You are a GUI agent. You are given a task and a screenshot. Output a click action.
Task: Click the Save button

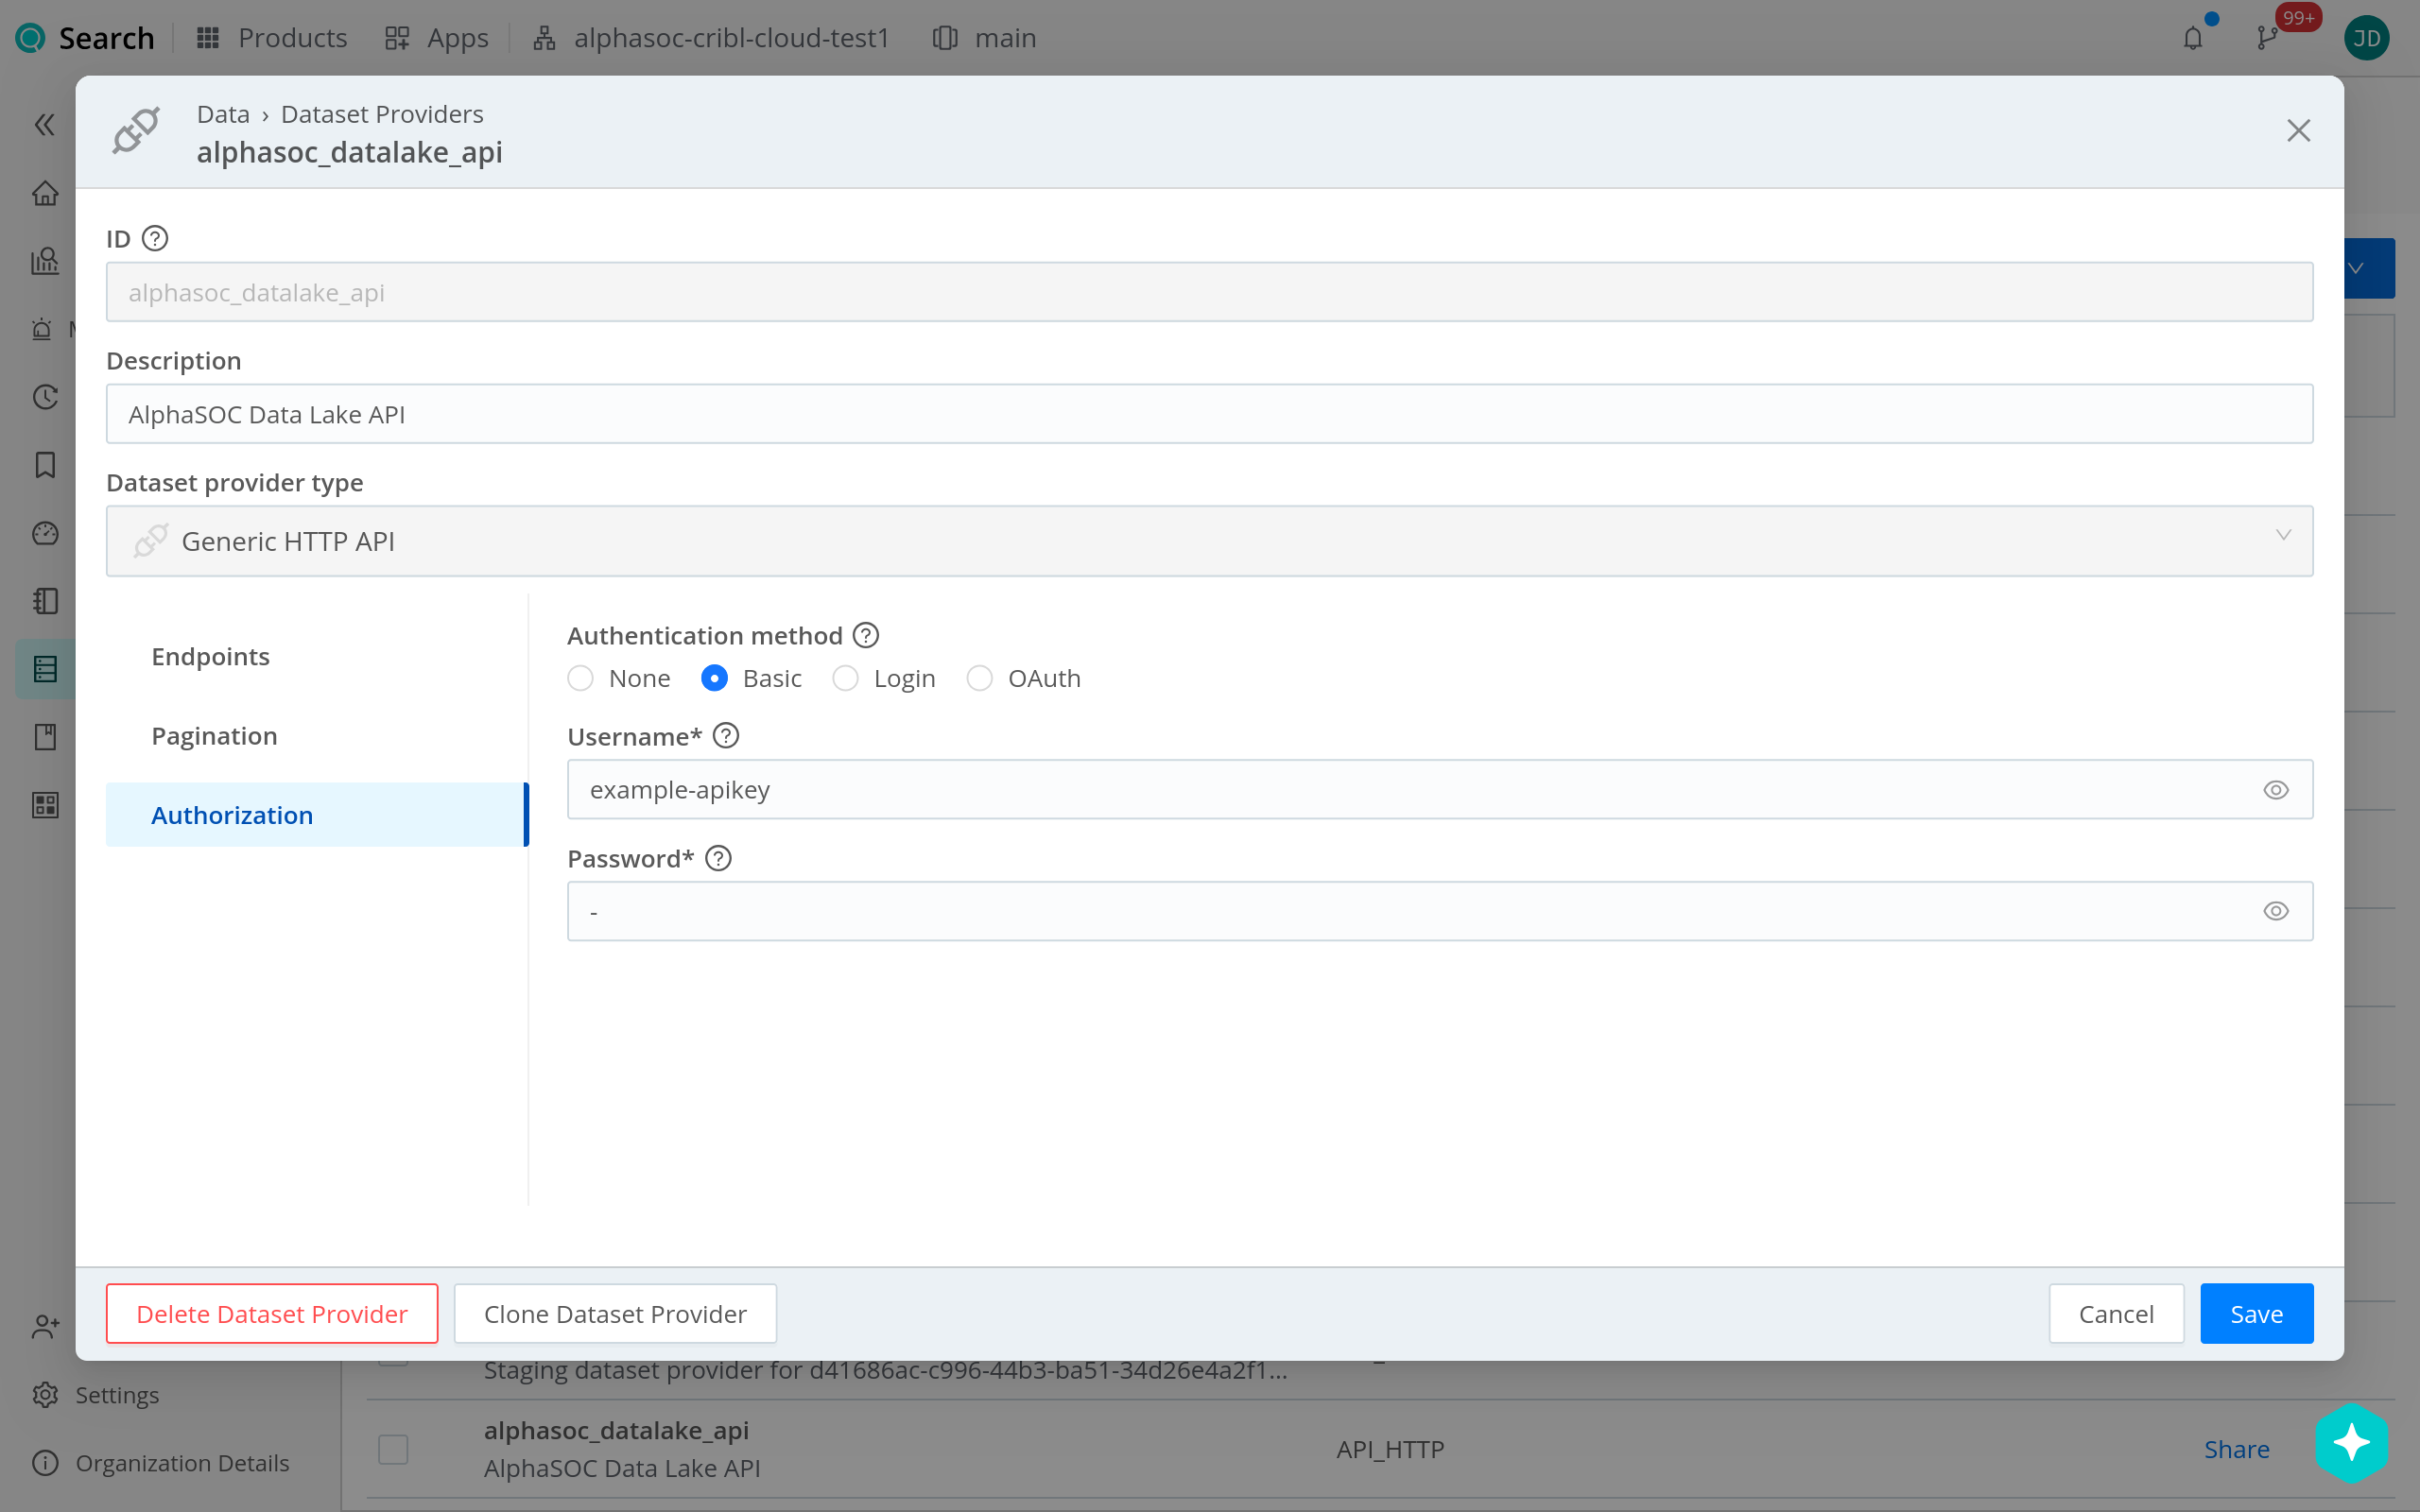click(2256, 1314)
